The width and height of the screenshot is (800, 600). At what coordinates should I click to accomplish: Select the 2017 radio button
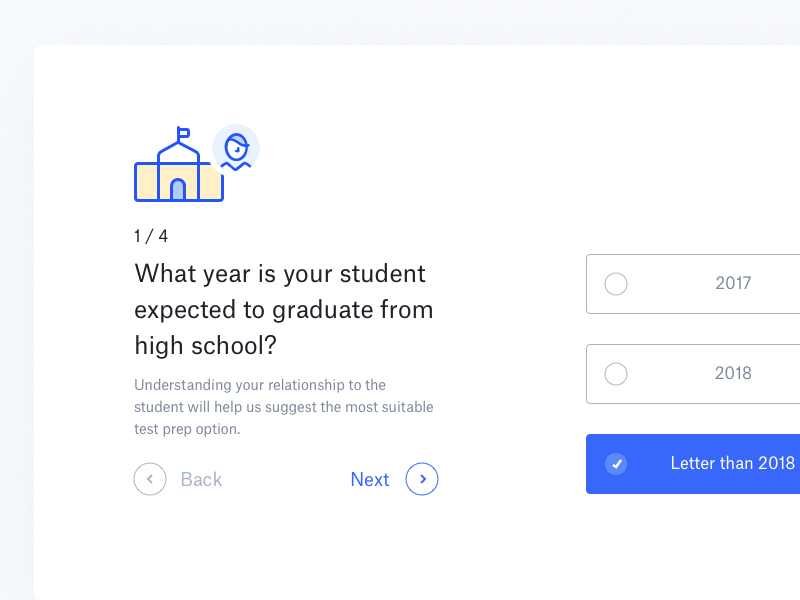coord(616,284)
